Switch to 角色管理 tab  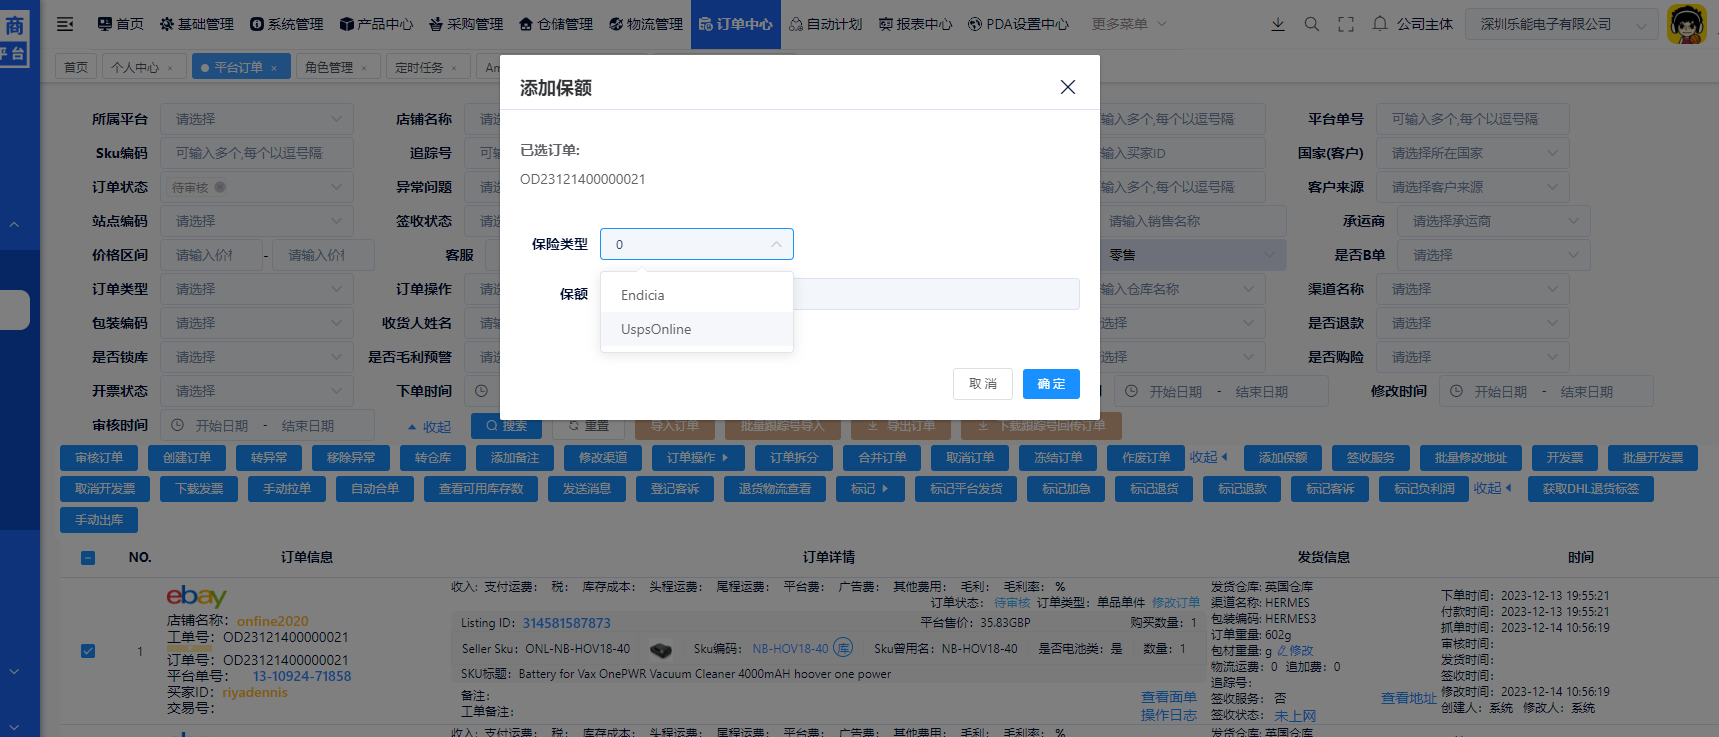(x=329, y=67)
